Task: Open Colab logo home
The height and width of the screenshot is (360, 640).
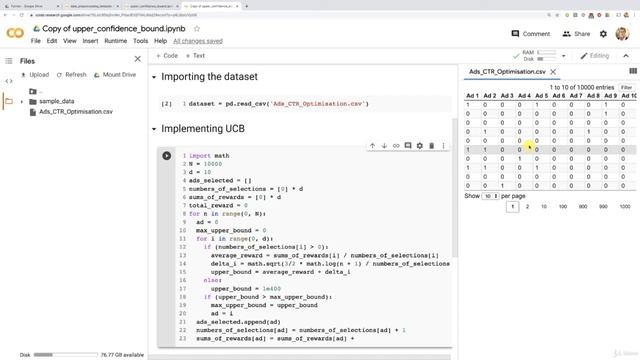Action: (x=15, y=33)
